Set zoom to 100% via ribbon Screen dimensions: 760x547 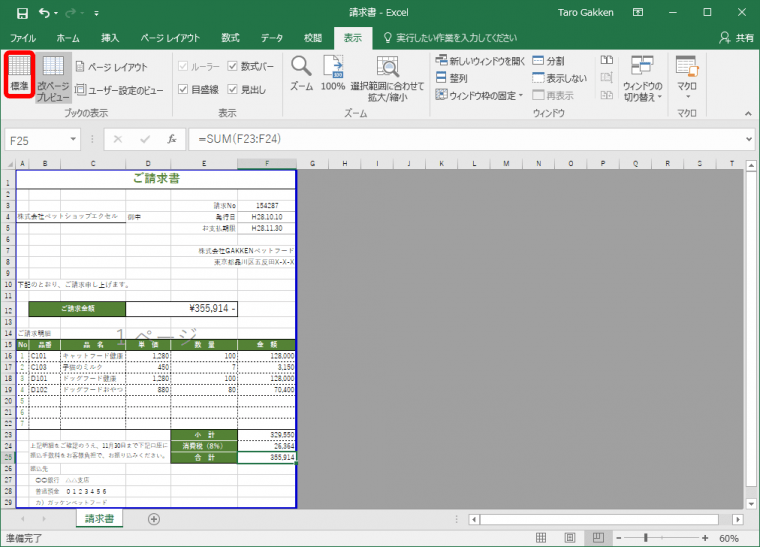point(333,73)
